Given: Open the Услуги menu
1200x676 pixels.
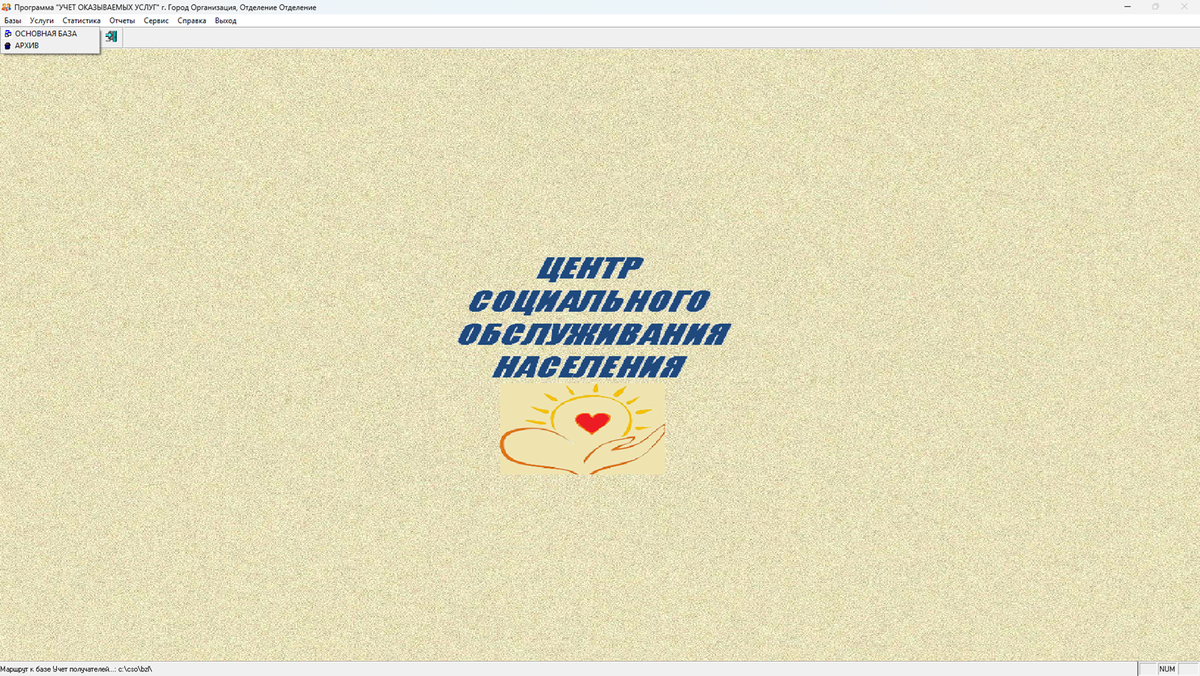Looking at the screenshot, I should (x=42, y=20).
